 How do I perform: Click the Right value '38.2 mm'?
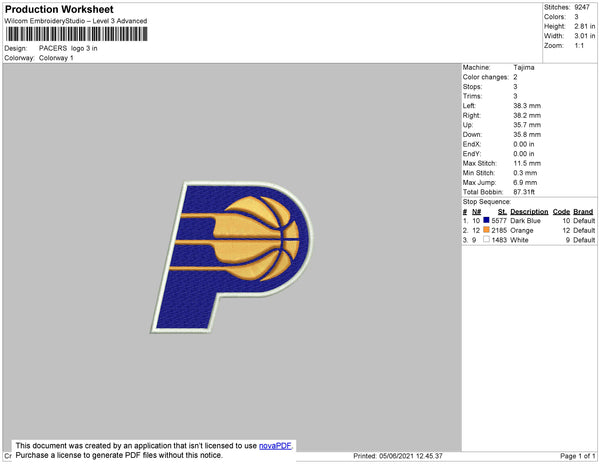pyautogui.click(x=527, y=116)
